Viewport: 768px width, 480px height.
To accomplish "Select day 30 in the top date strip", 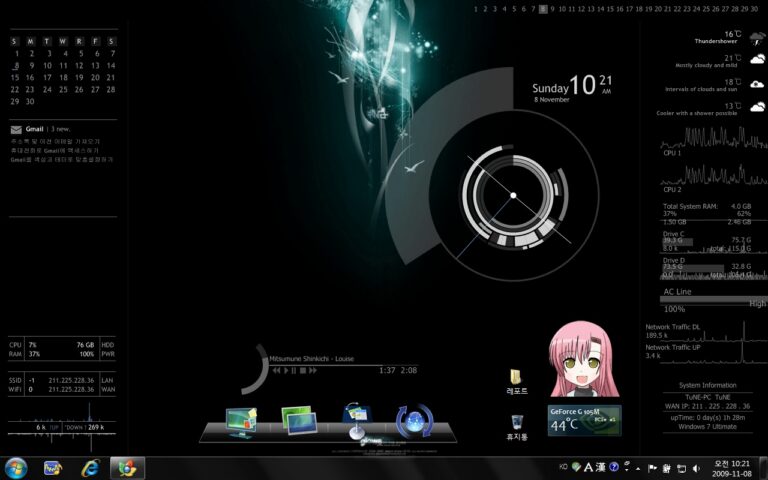I will tap(754, 9).
